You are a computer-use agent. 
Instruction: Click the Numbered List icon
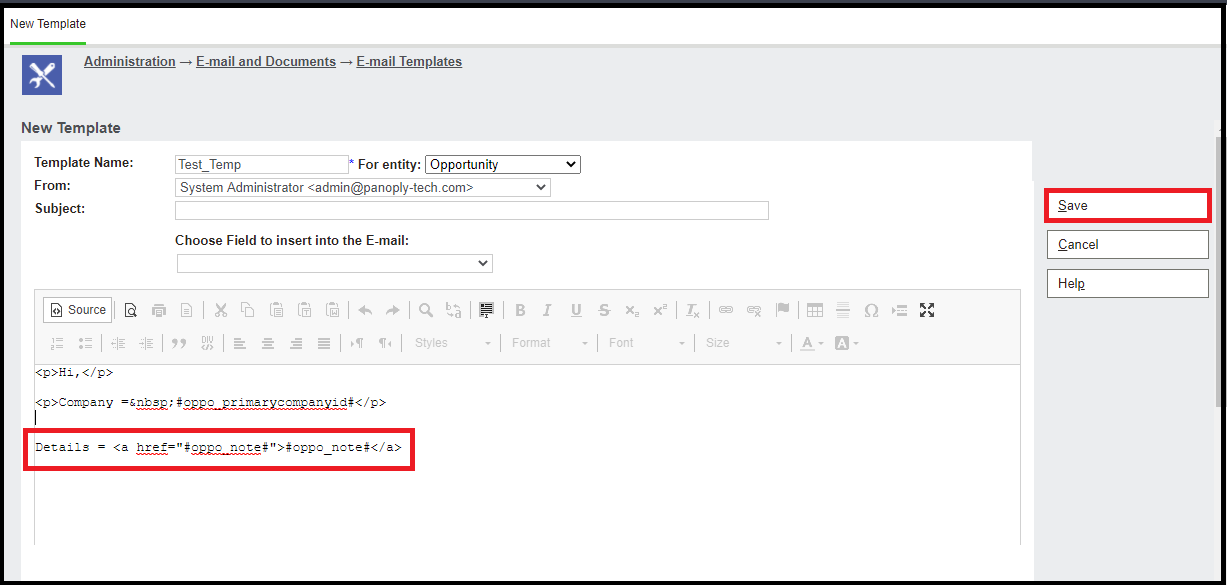point(57,343)
